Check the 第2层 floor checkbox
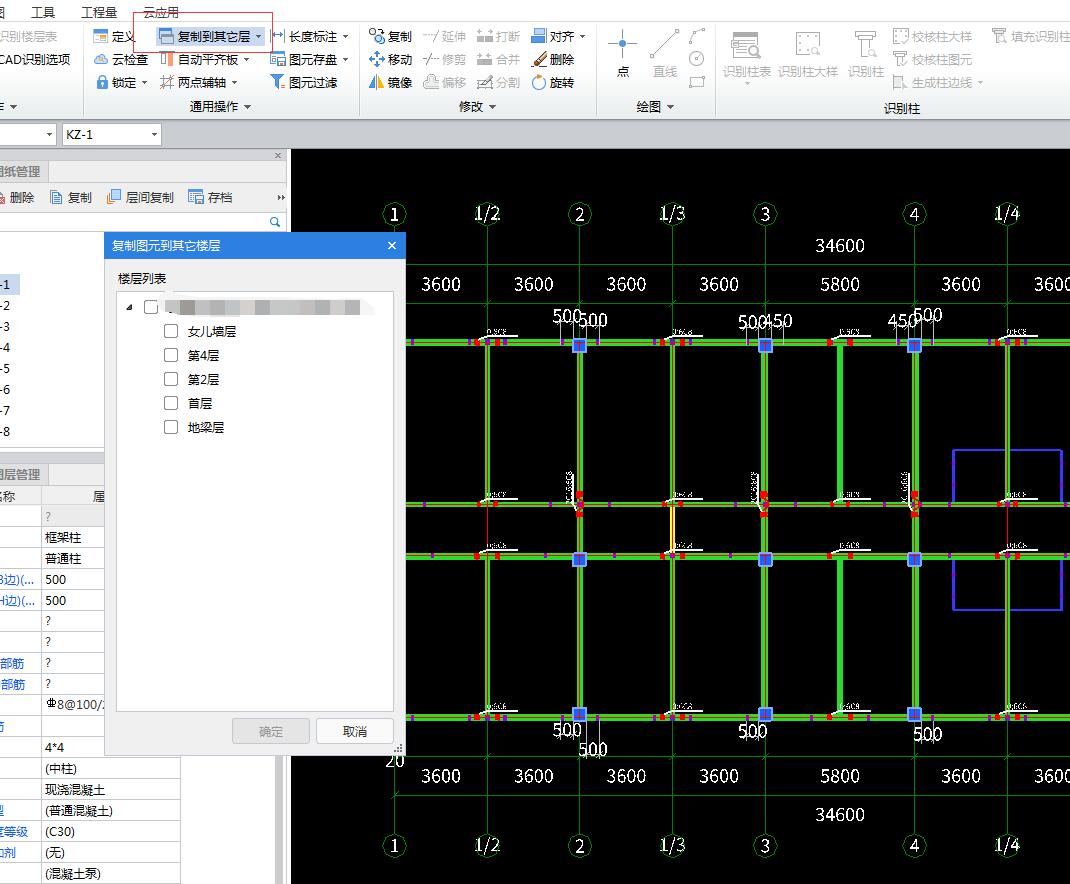The image size is (1070, 884). pos(171,379)
